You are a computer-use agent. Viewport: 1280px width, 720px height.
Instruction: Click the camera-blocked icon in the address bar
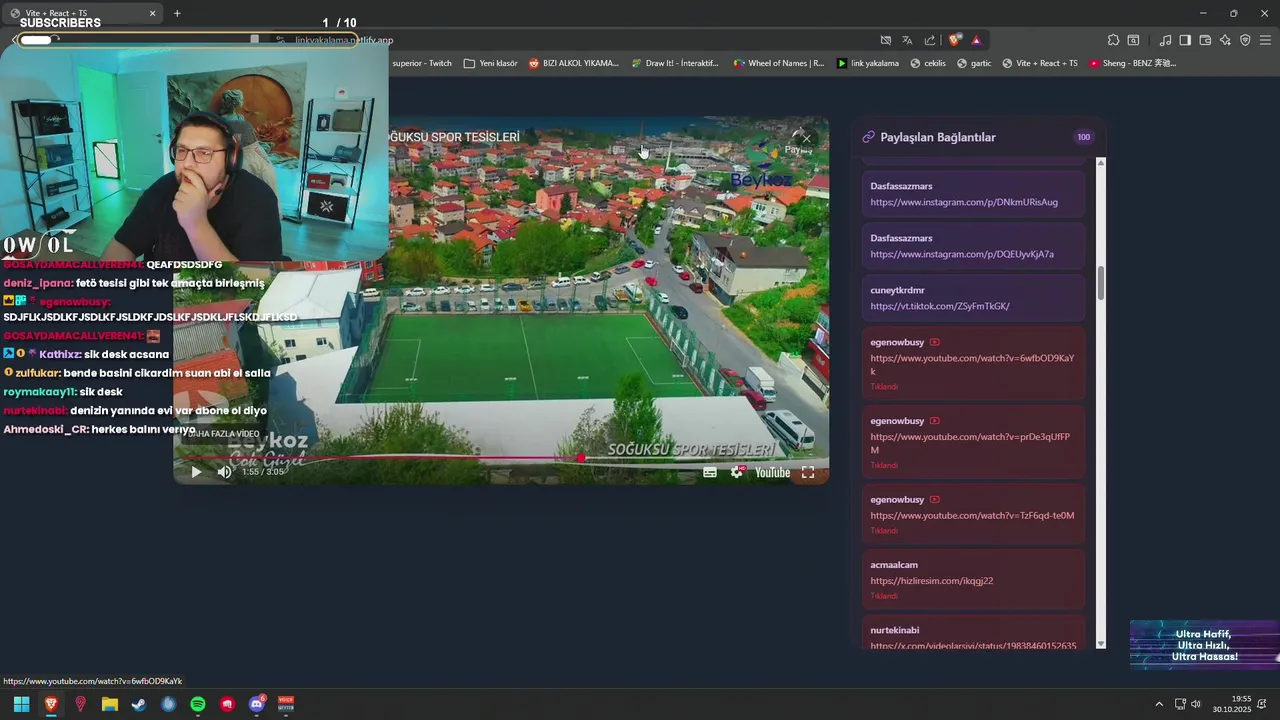pyautogui.click(x=885, y=40)
